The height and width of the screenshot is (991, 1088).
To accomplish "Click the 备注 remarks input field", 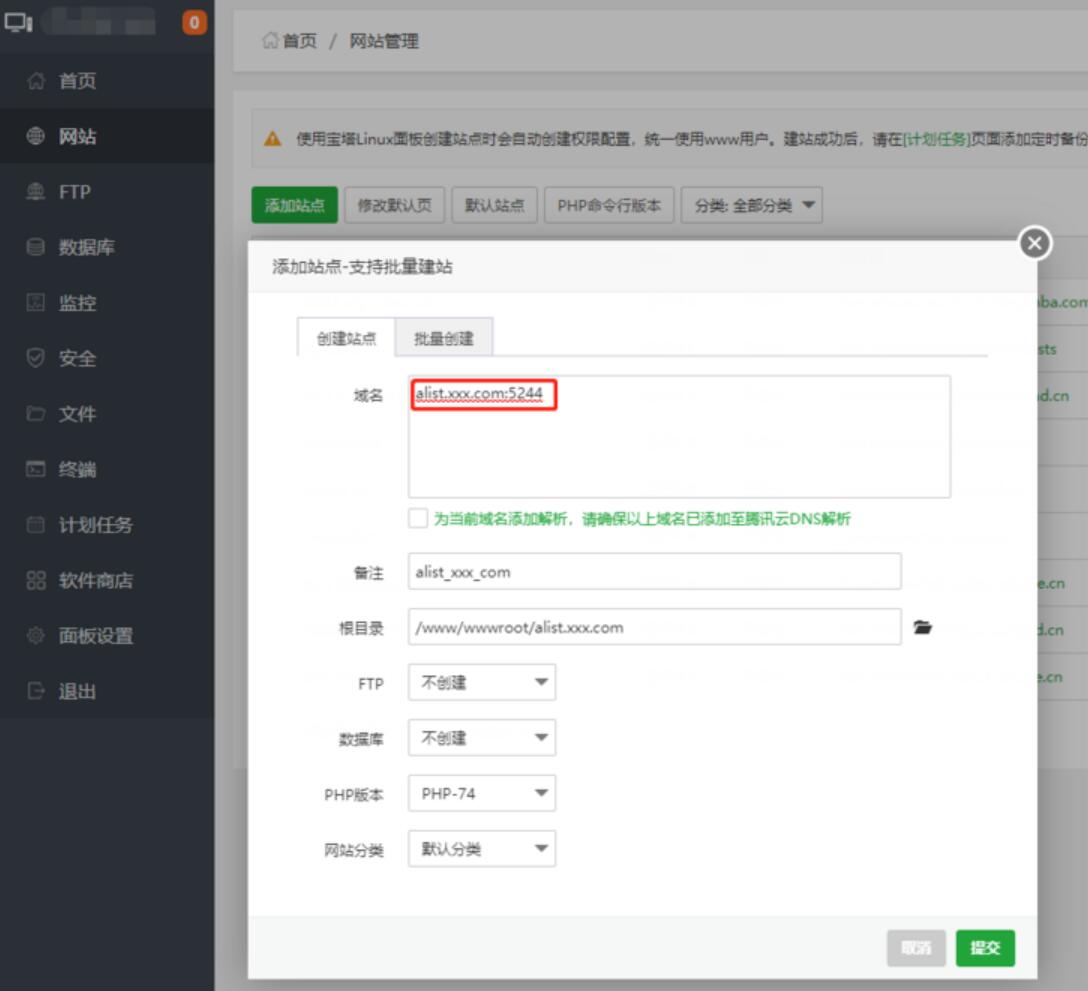I will tap(654, 572).
